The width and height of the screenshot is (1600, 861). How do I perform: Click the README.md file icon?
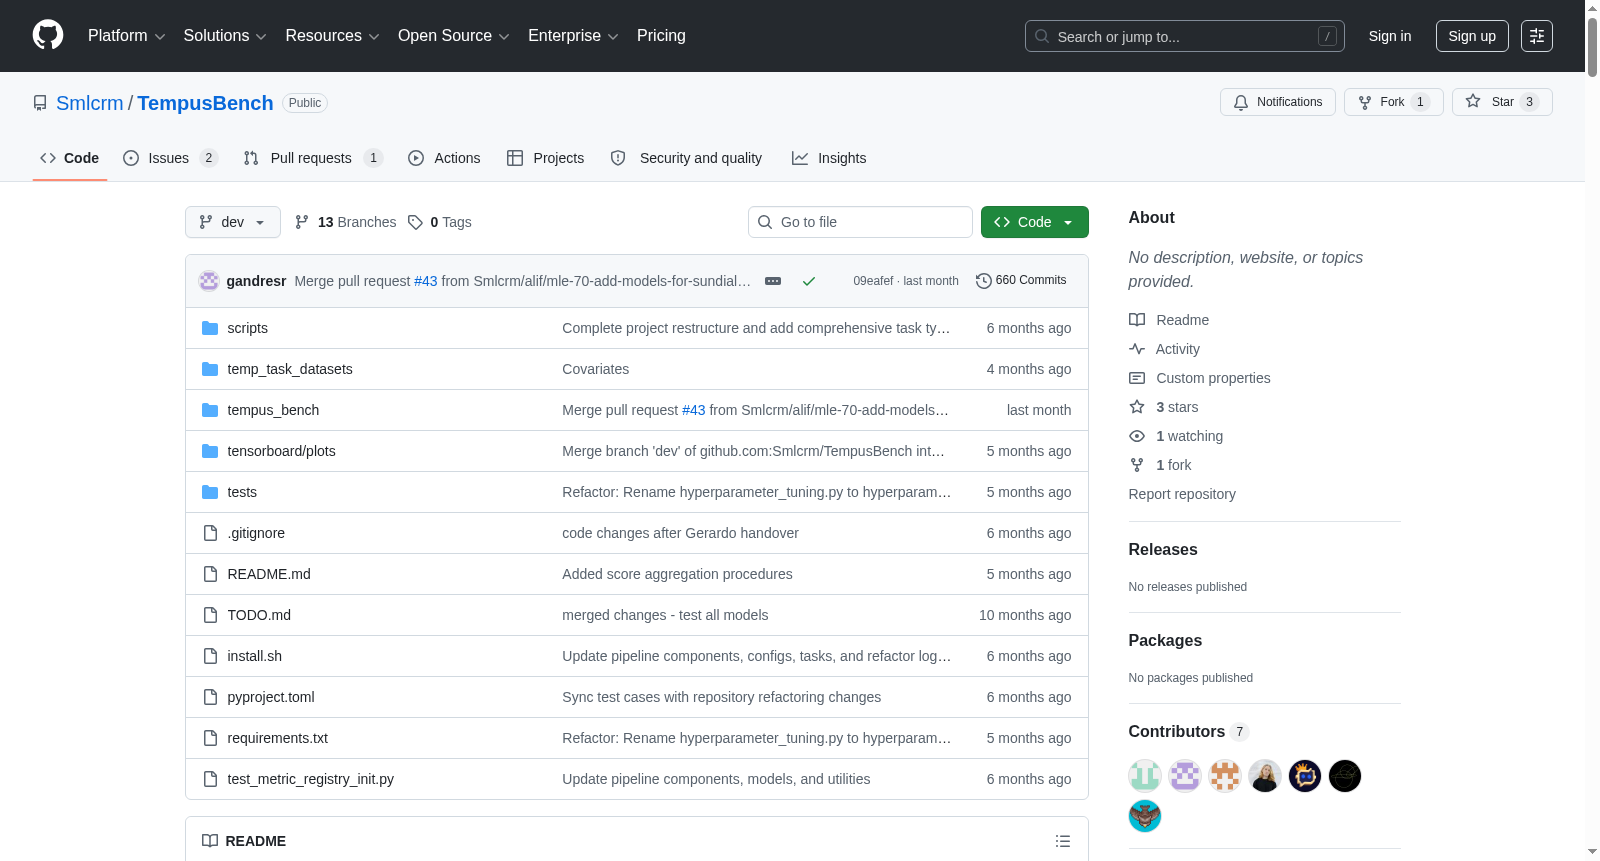point(210,574)
